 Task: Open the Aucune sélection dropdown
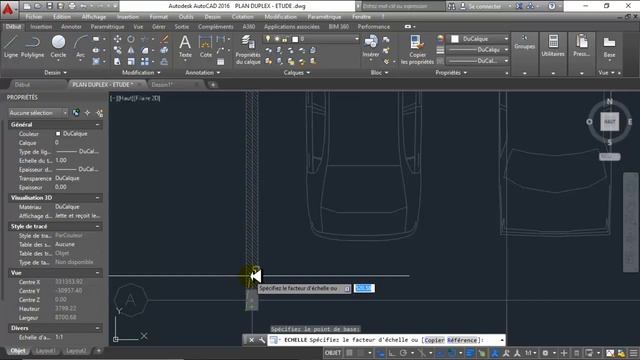tap(38, 113)
